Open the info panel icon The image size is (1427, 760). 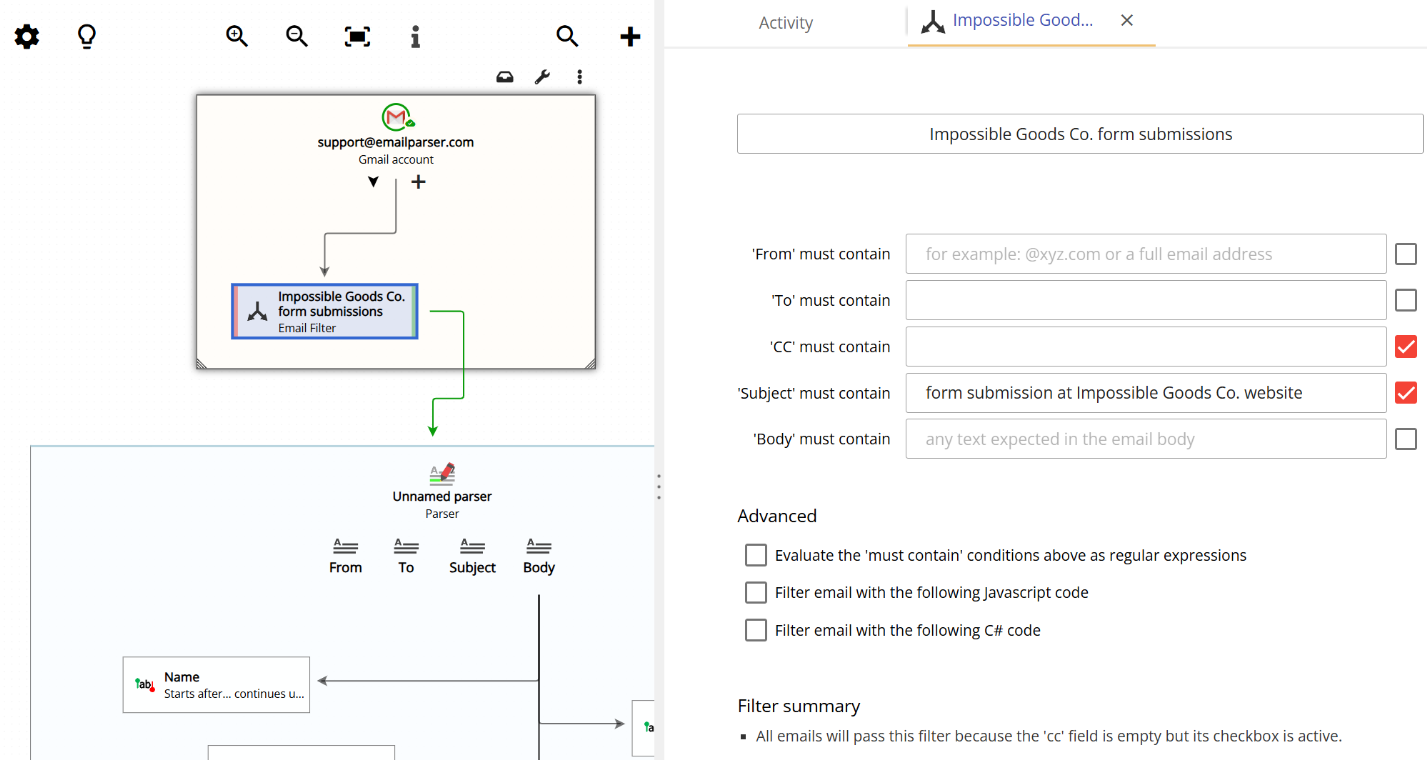pos(415,35)
